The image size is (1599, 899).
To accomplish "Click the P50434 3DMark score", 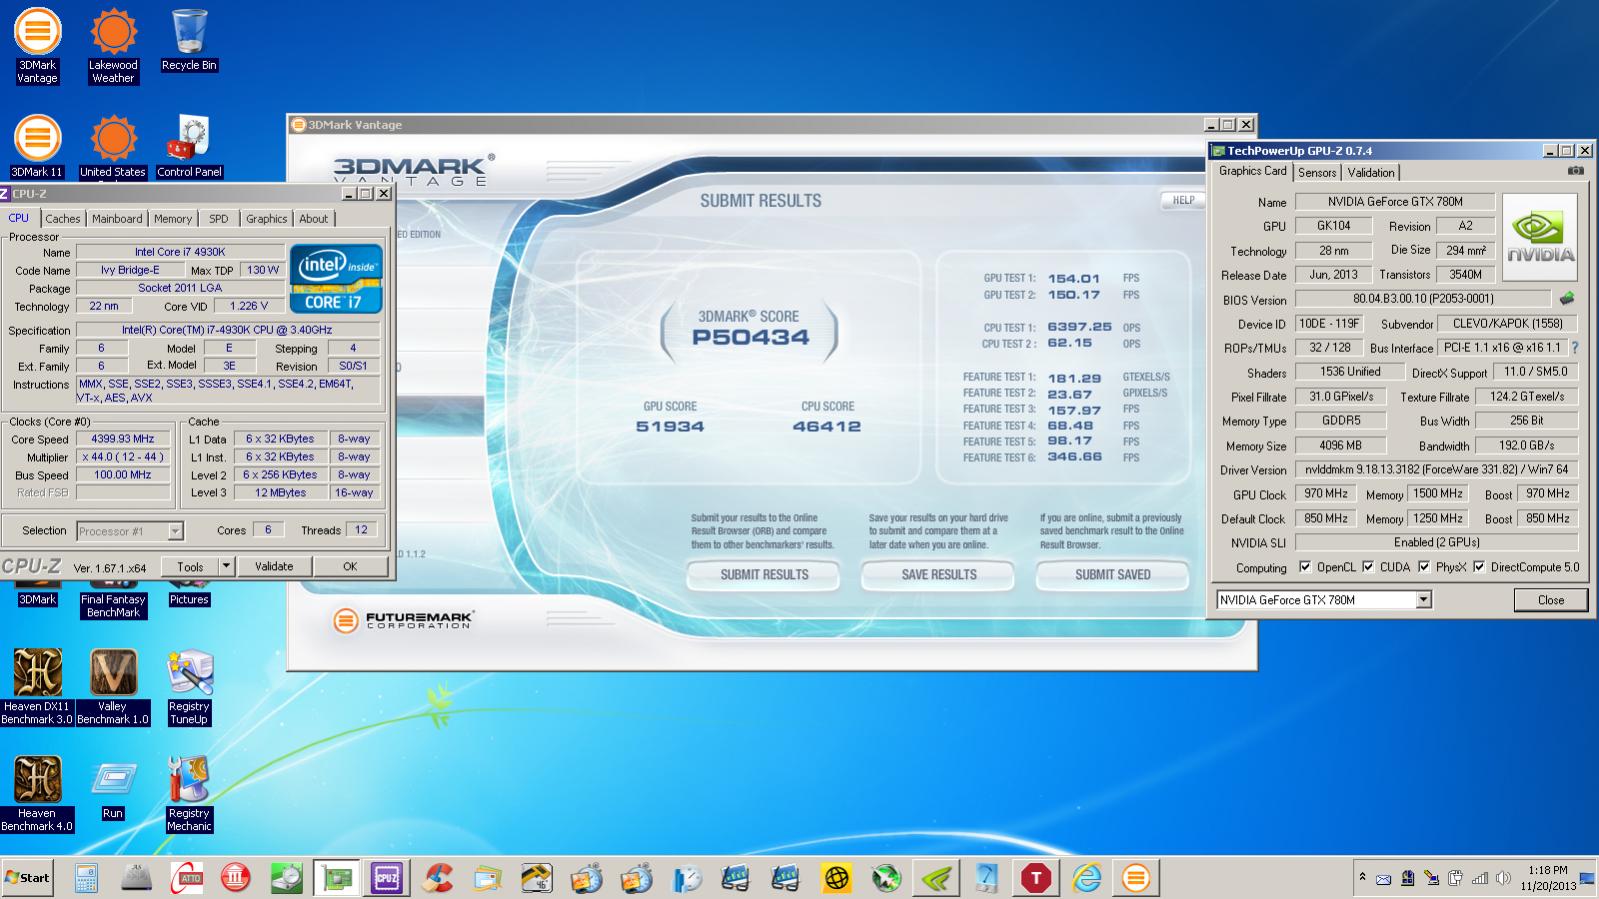I will (x=750, y=337).
